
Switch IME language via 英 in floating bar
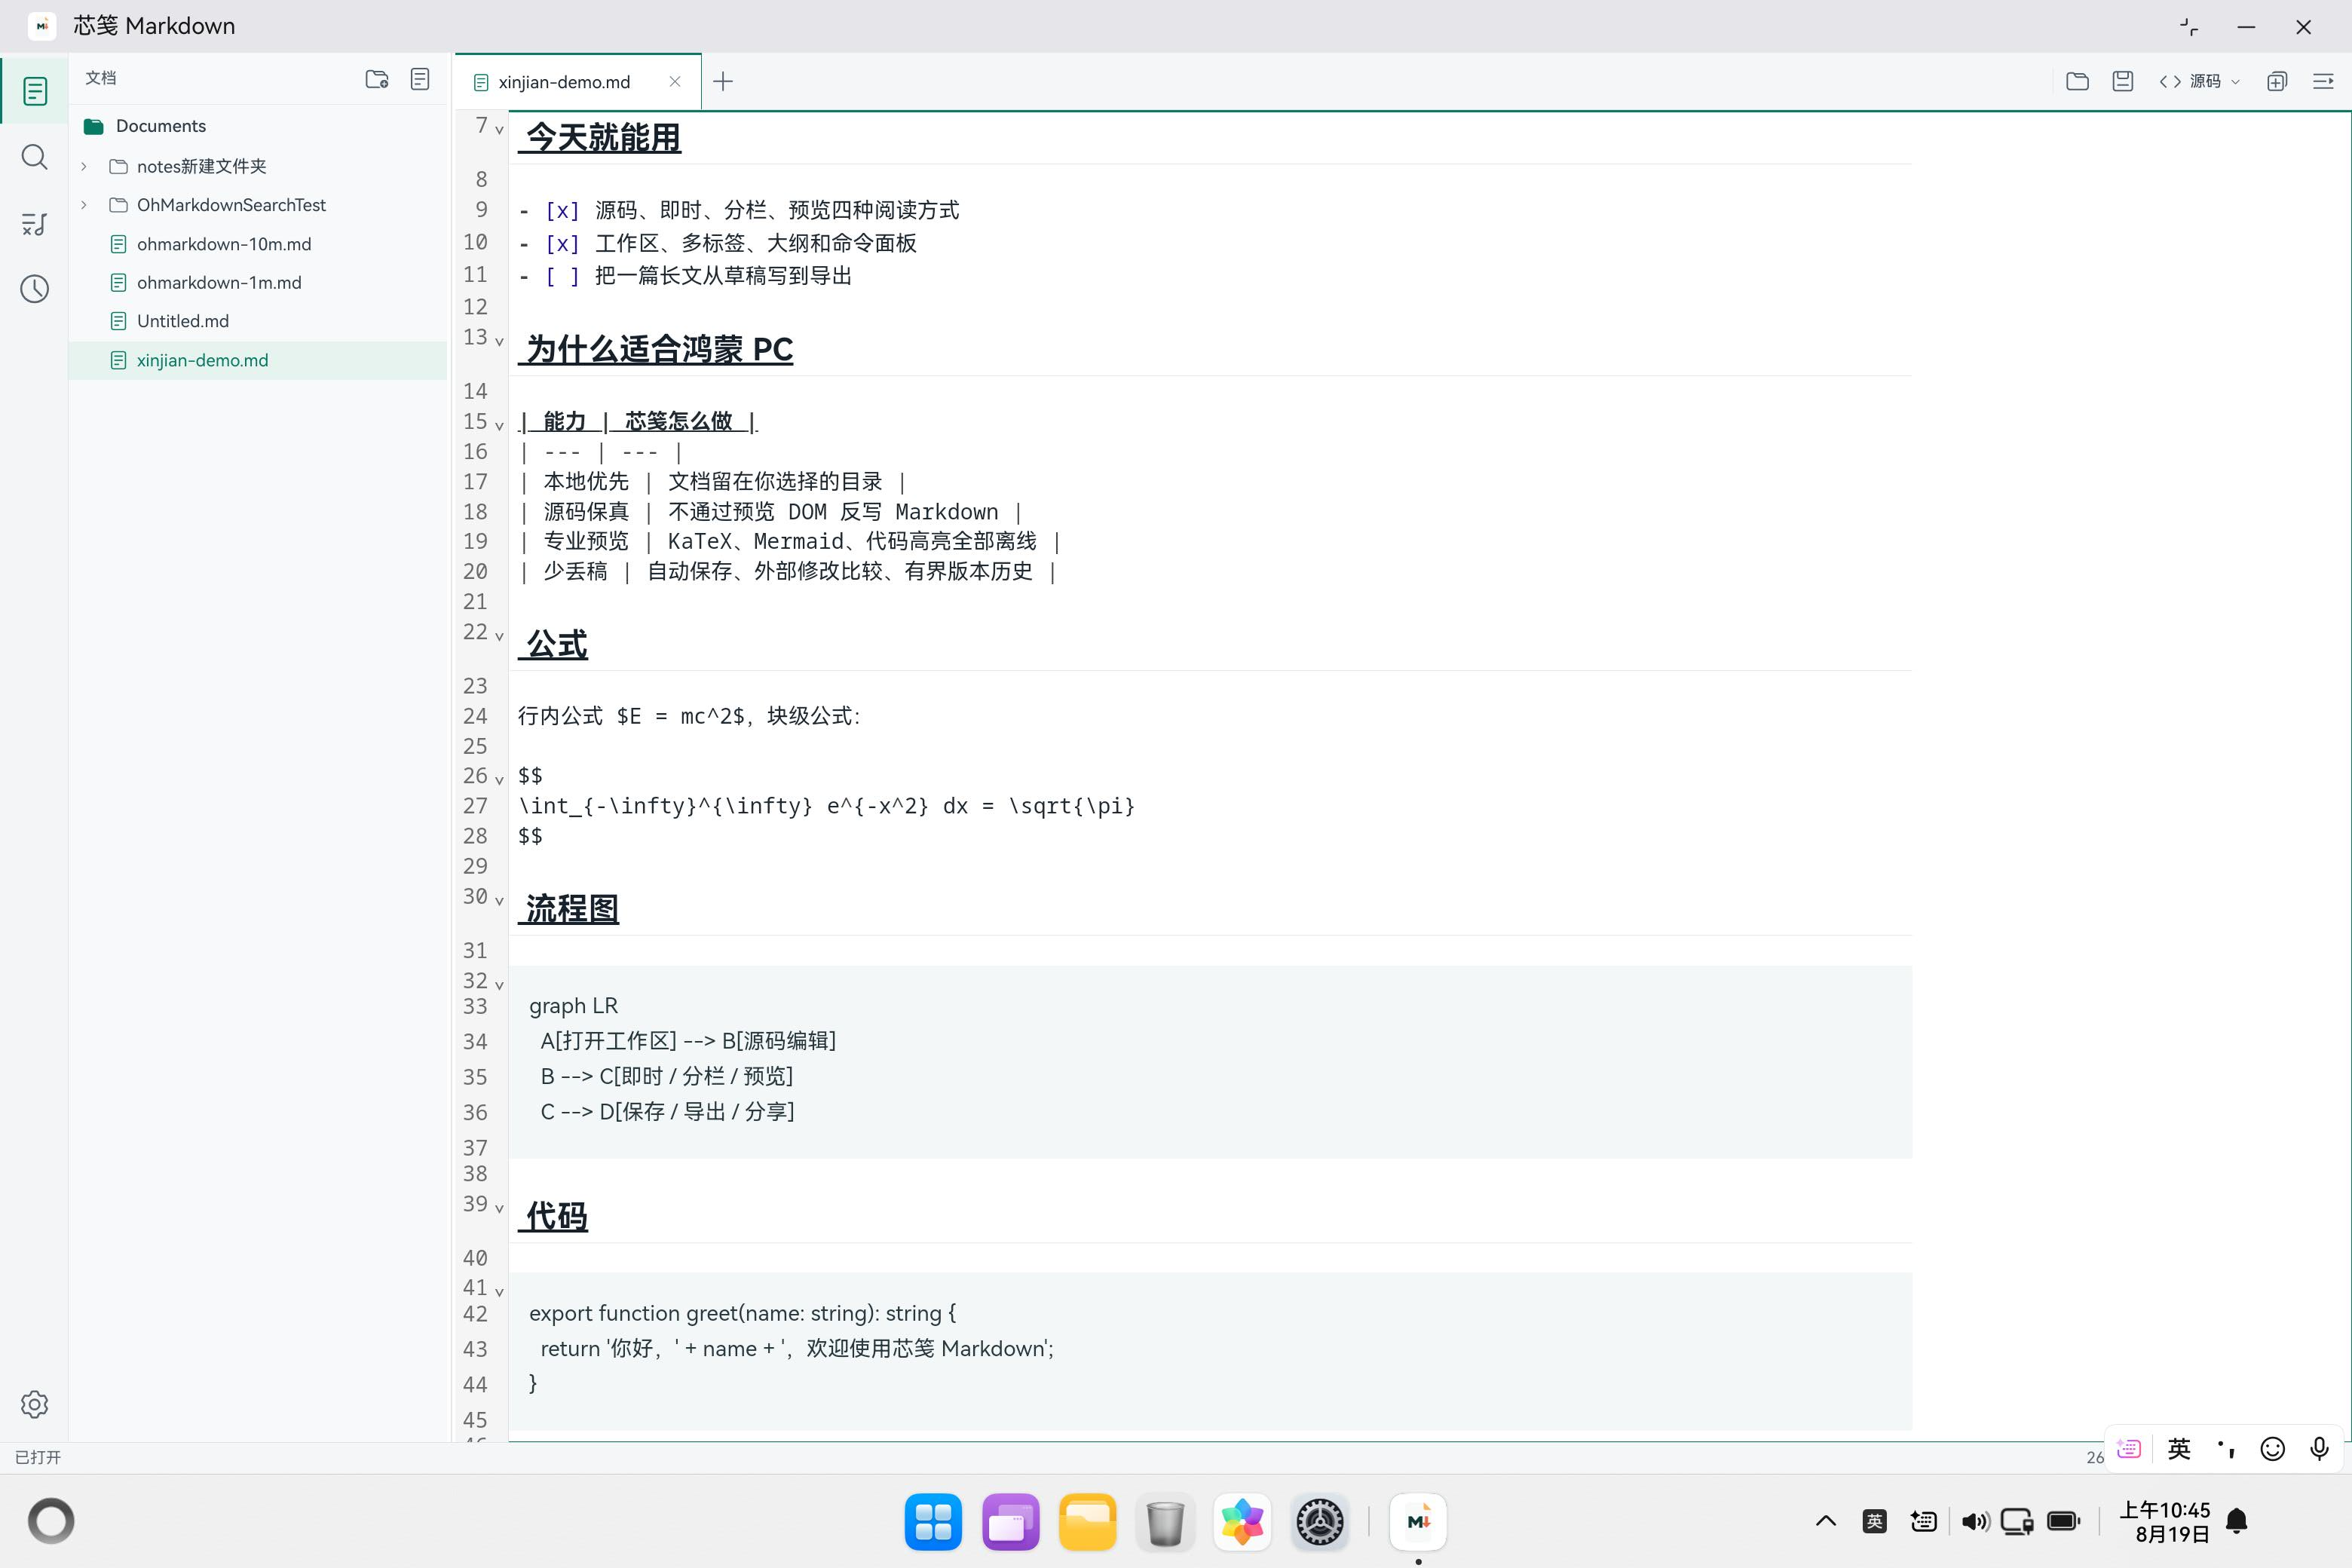point(2179,1449)
